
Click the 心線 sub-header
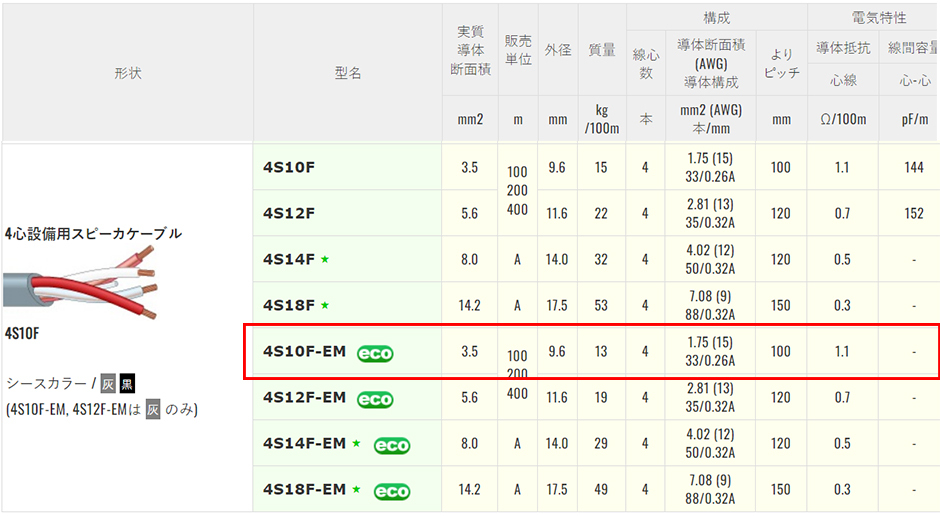pyautogui.click(x=843, y=80)
